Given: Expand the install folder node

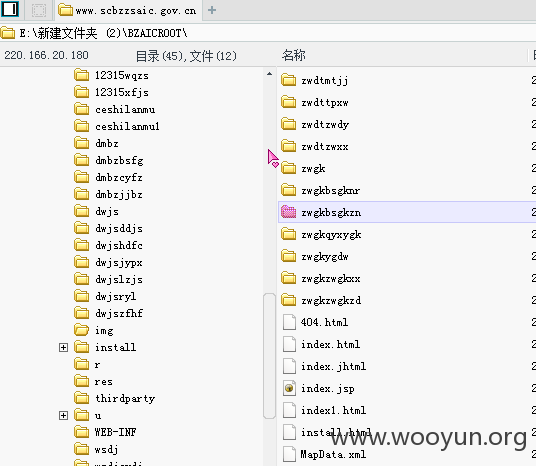Looking at the screenshot, I should click(x=63, y=348).
